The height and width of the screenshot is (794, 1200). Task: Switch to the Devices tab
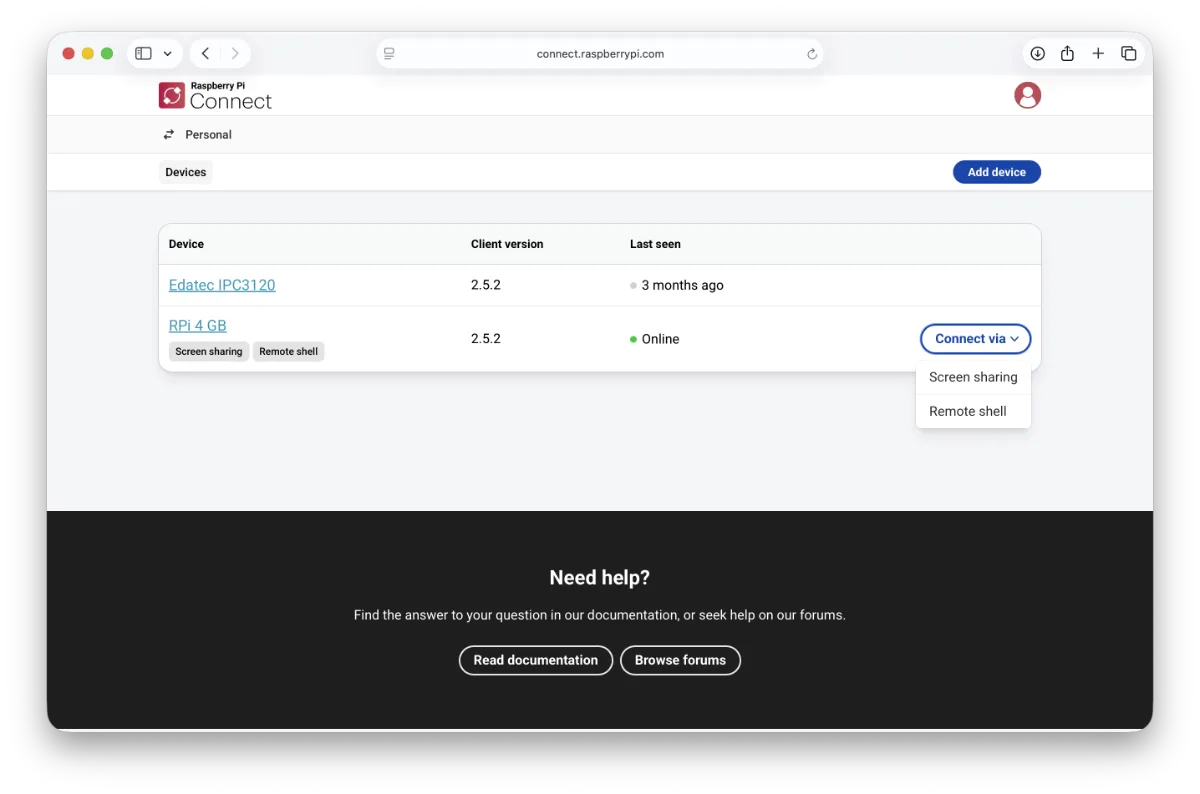186,172
